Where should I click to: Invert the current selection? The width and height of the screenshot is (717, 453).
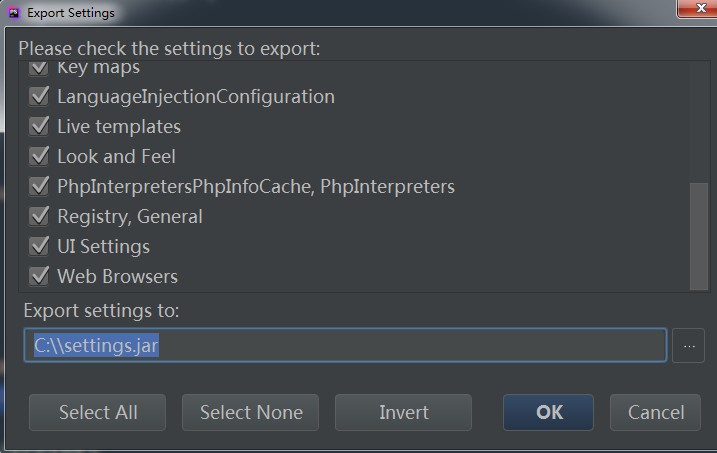point(403,412)
